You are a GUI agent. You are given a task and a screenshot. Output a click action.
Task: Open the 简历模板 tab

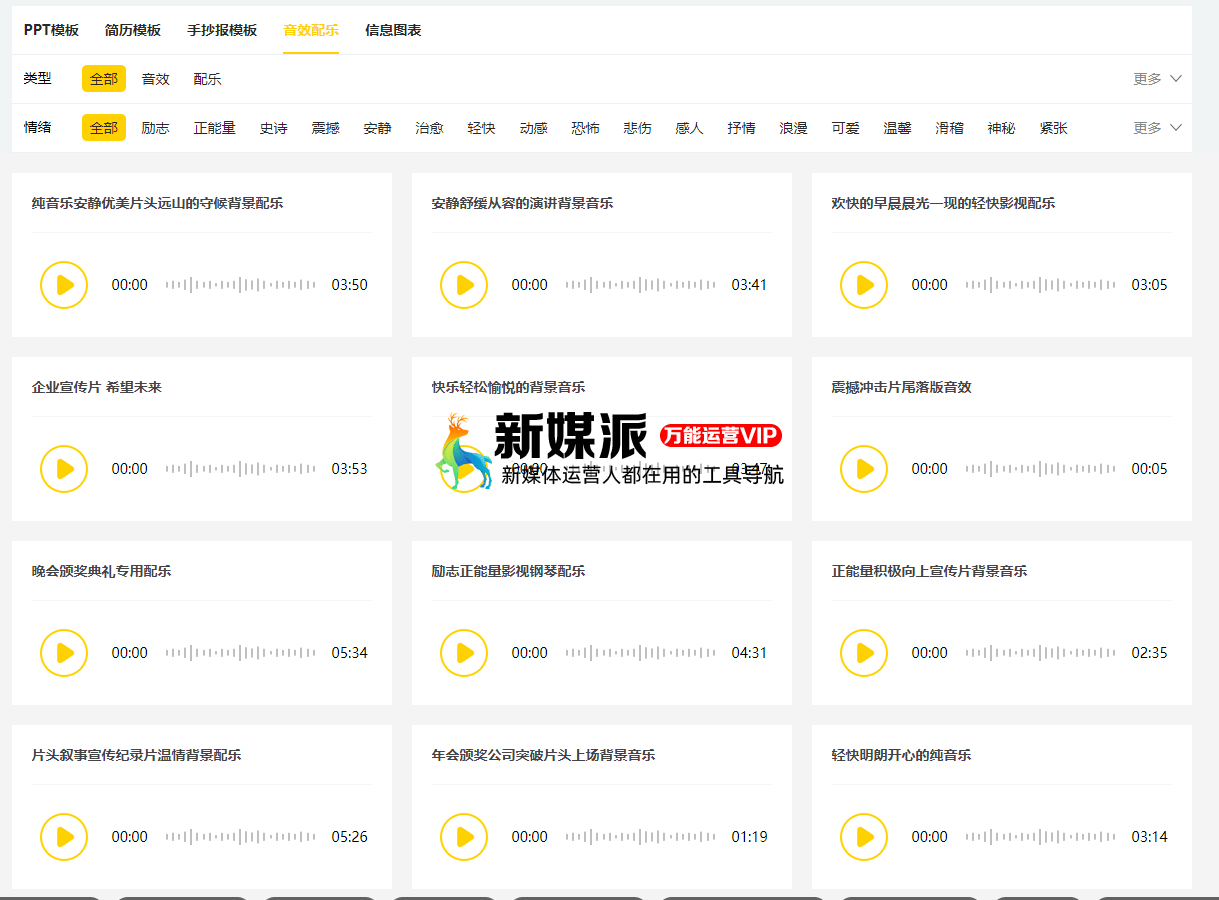click(133, 30)
